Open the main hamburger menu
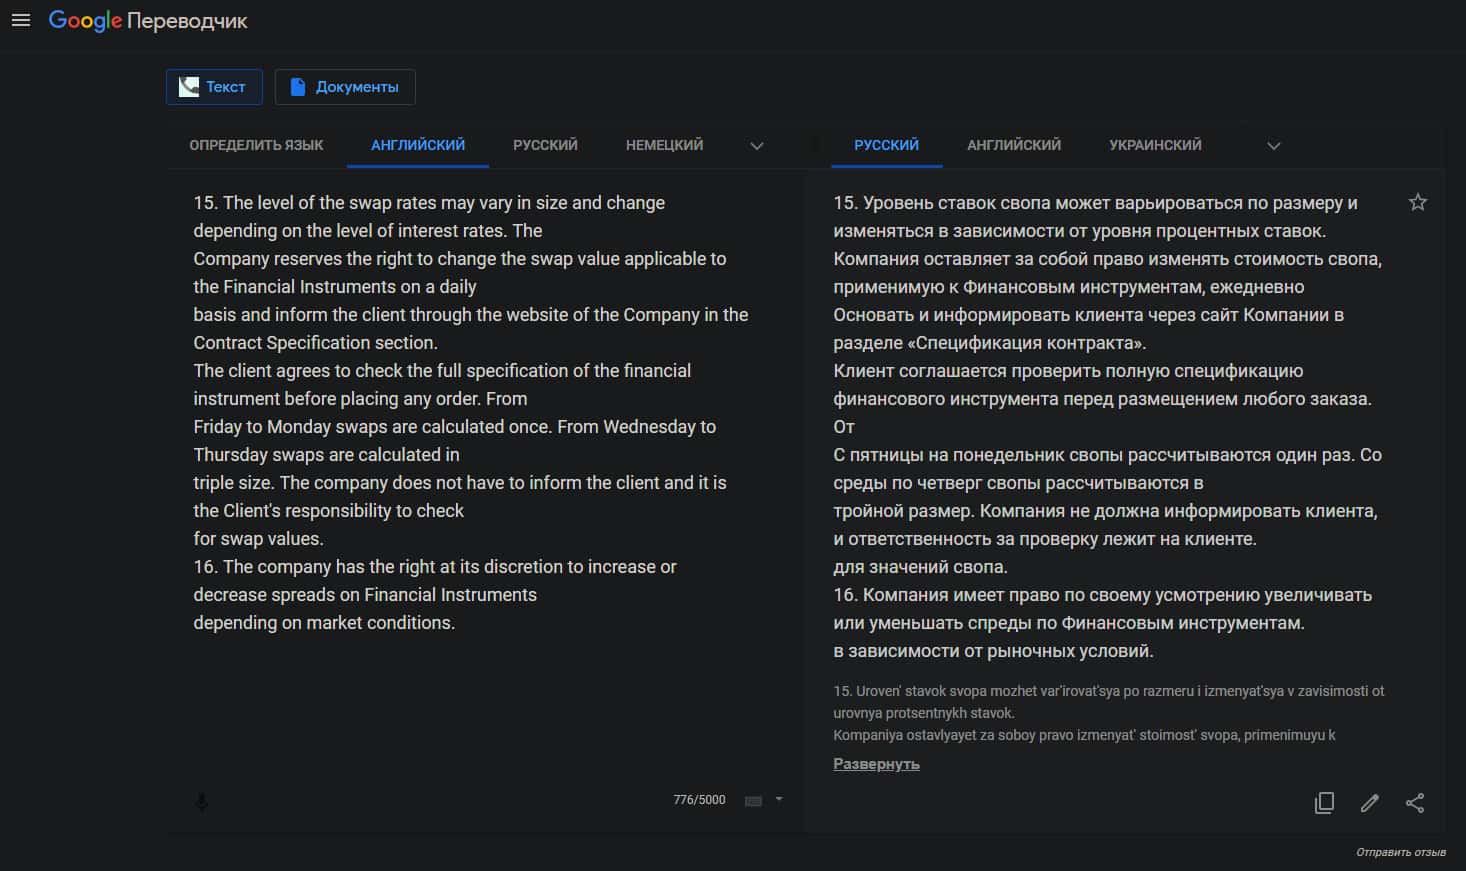1466x871 pixels. (x=21, y=21)
